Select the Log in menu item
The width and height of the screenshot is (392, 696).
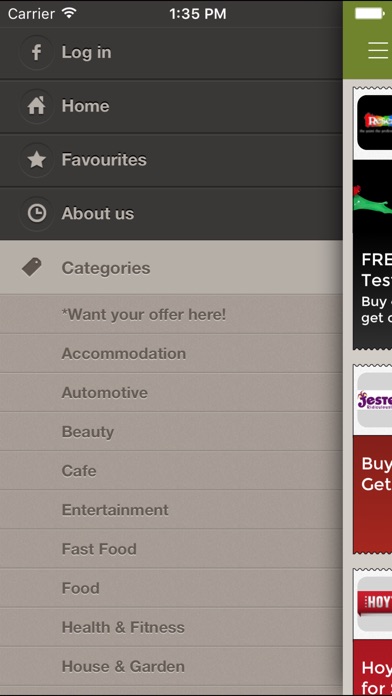171,53
